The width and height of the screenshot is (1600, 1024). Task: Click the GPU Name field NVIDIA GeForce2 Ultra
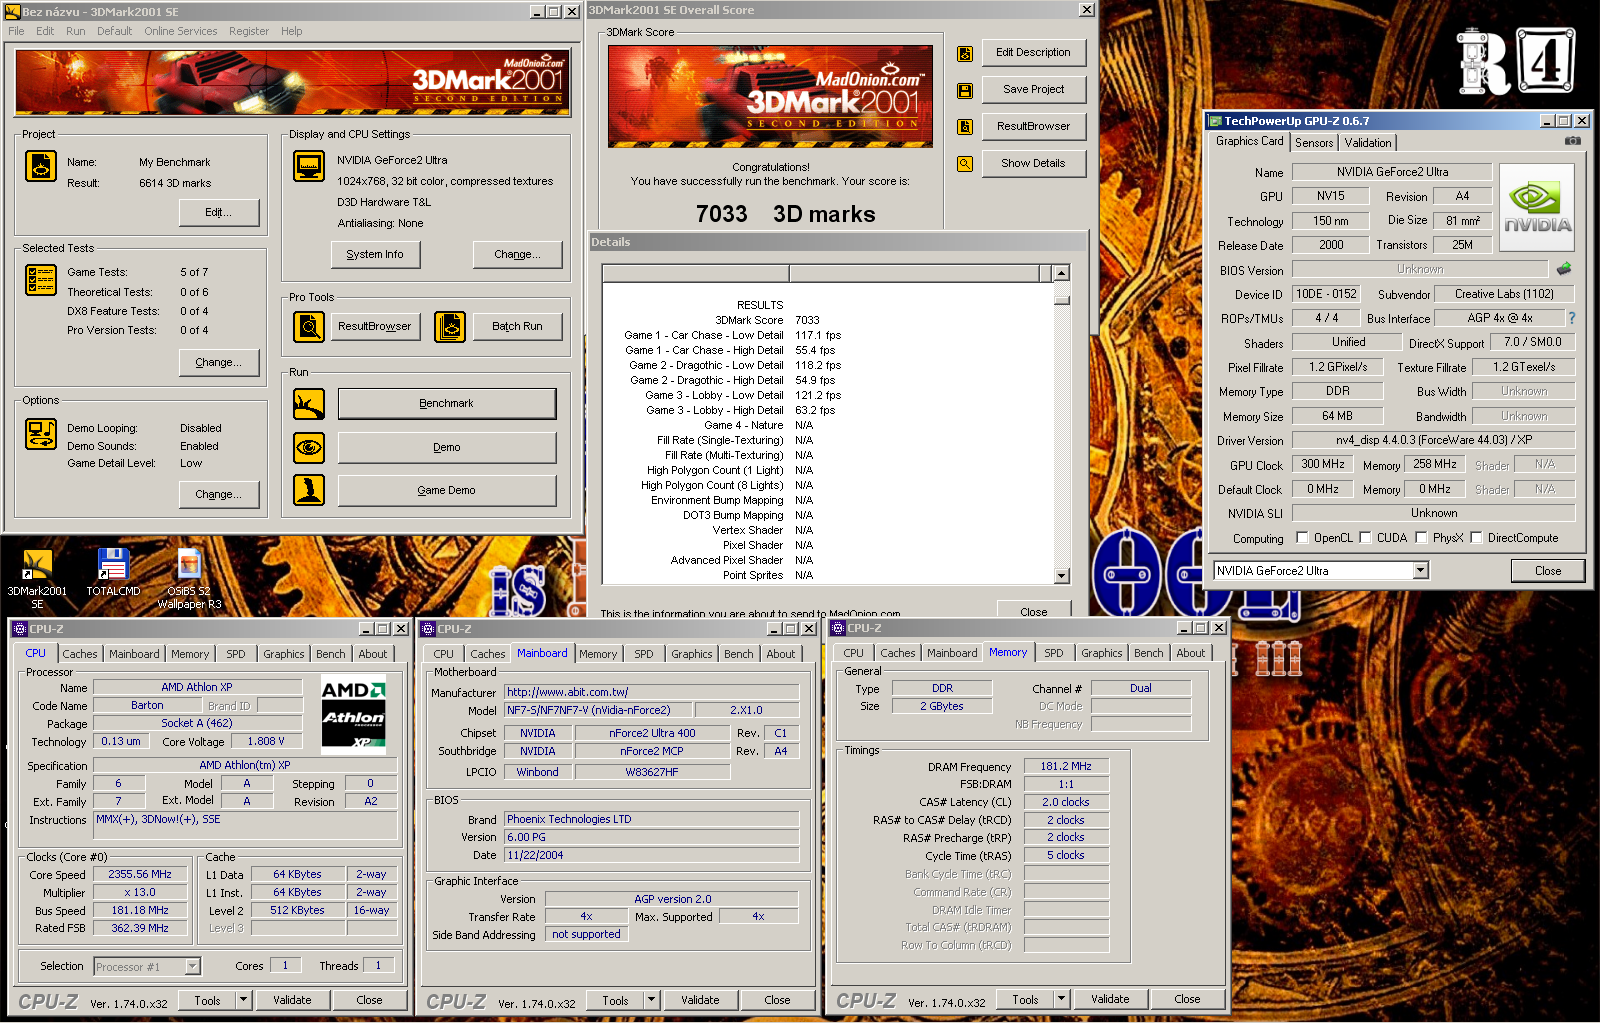(x=1392, y=172)
